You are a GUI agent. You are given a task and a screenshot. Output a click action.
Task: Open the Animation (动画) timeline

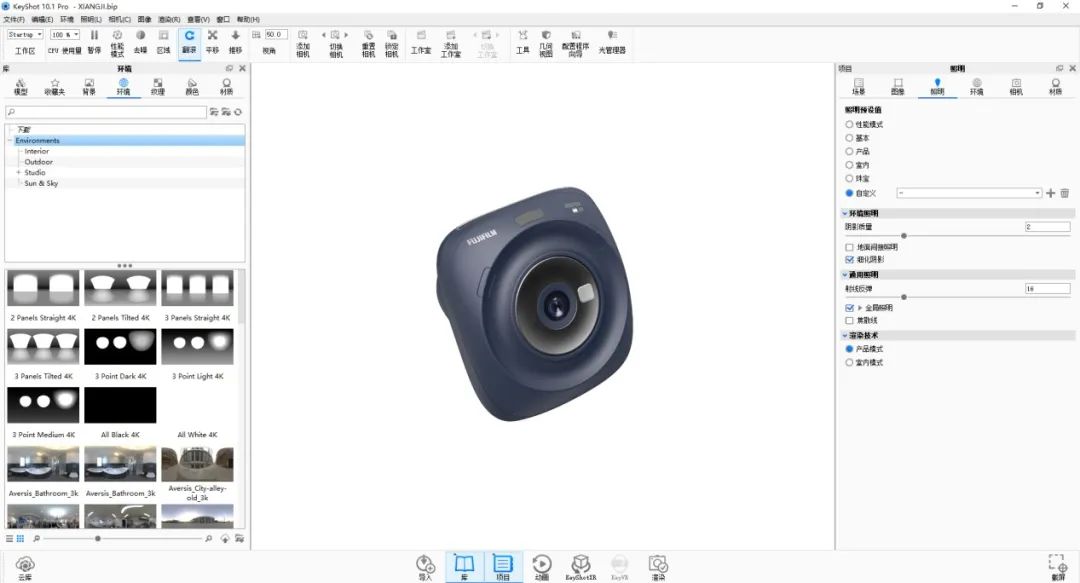542,568
